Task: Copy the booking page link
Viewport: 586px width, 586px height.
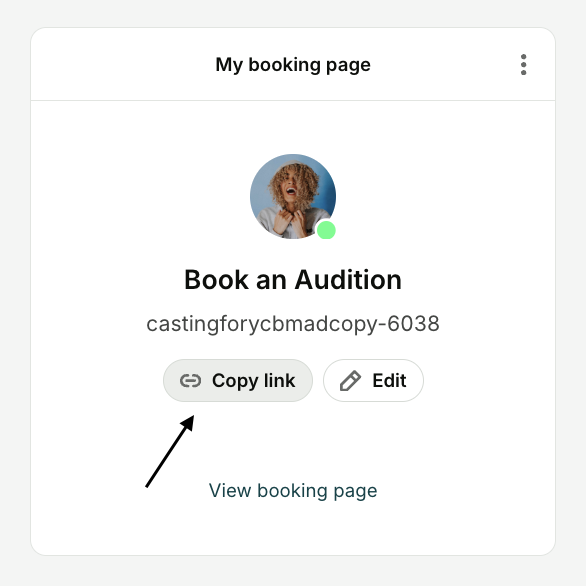Action: click(x=238, y=380)
